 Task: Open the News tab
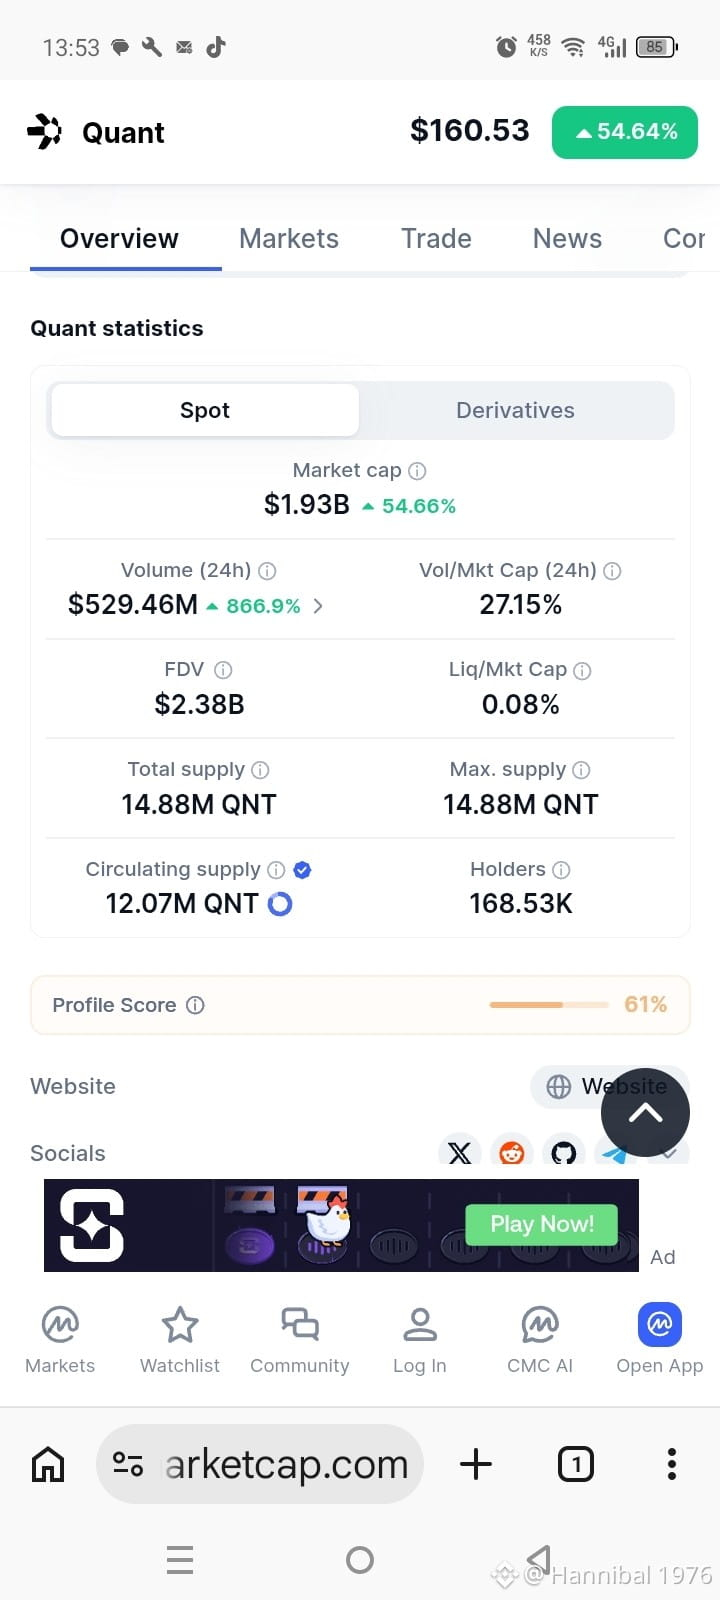pyautogui.click(x=567, y=239)
